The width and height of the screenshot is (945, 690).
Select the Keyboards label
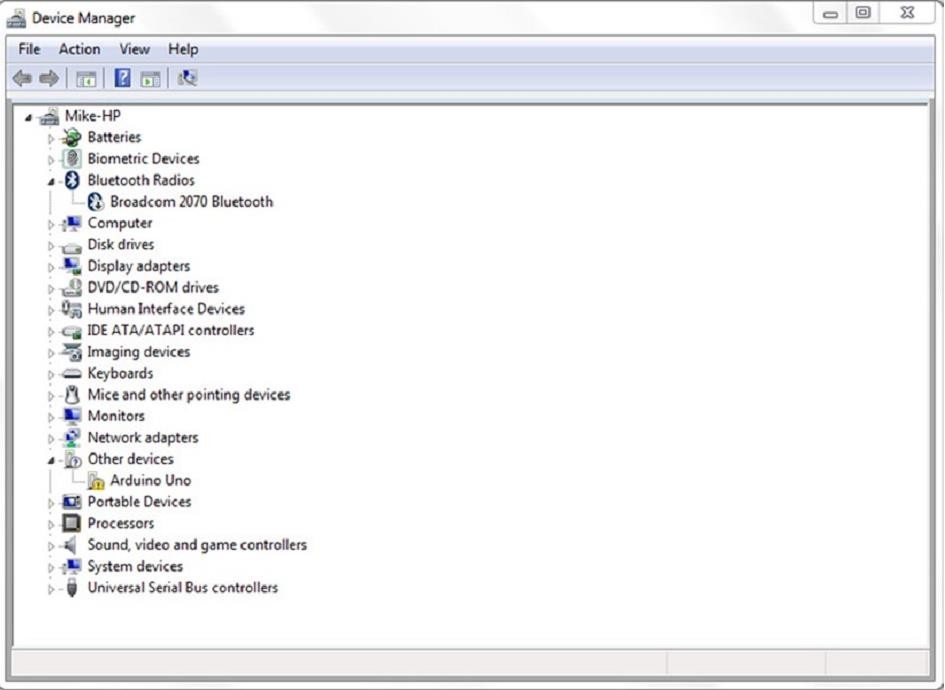(x=120, y=373)
